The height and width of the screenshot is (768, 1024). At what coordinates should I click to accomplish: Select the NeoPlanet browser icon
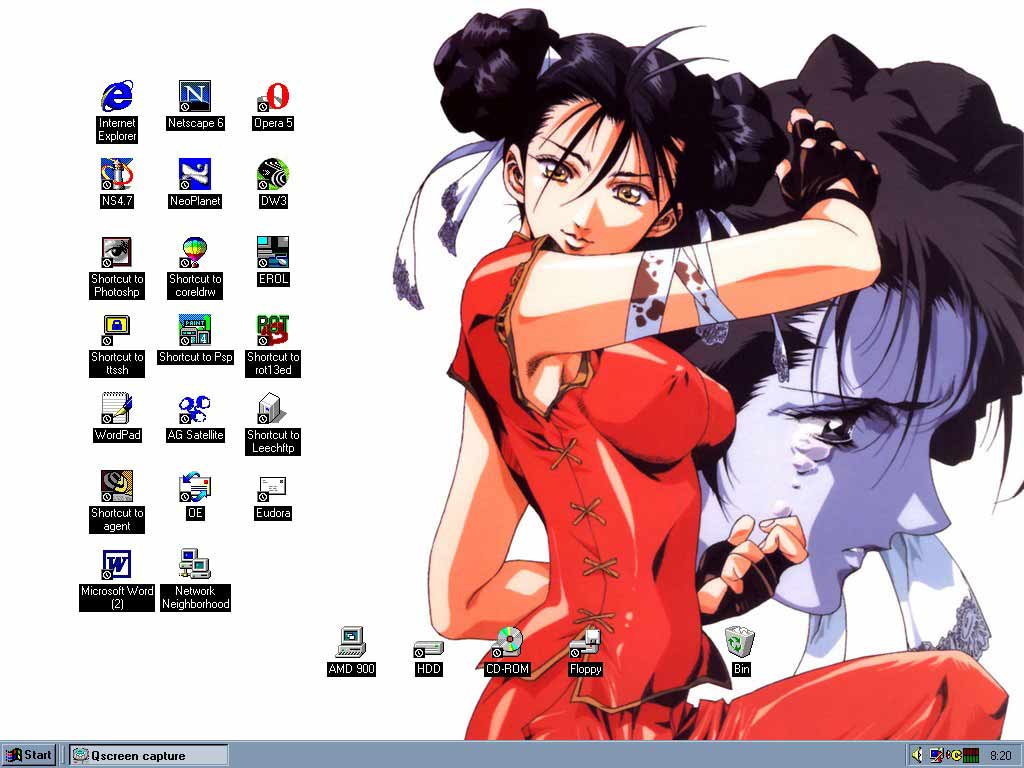(195, 174)
